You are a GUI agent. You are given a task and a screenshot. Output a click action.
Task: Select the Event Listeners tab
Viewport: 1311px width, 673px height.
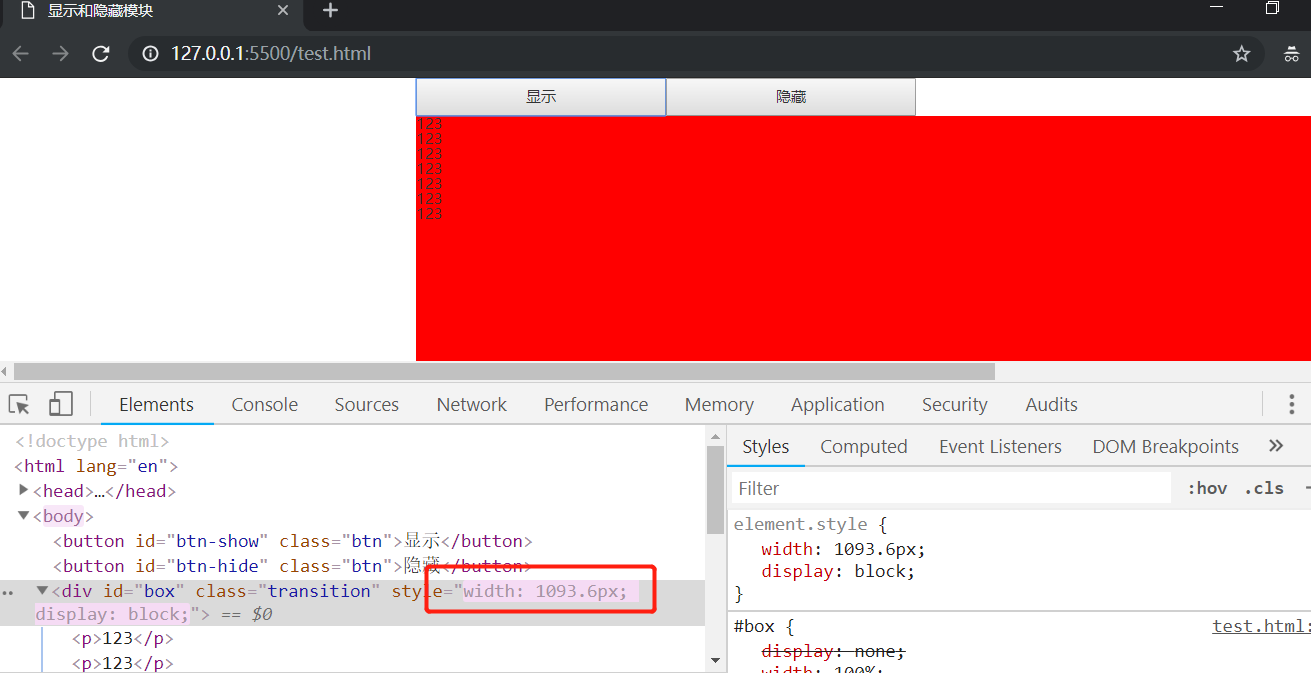pyautogui.click(x=1000, y=447)
